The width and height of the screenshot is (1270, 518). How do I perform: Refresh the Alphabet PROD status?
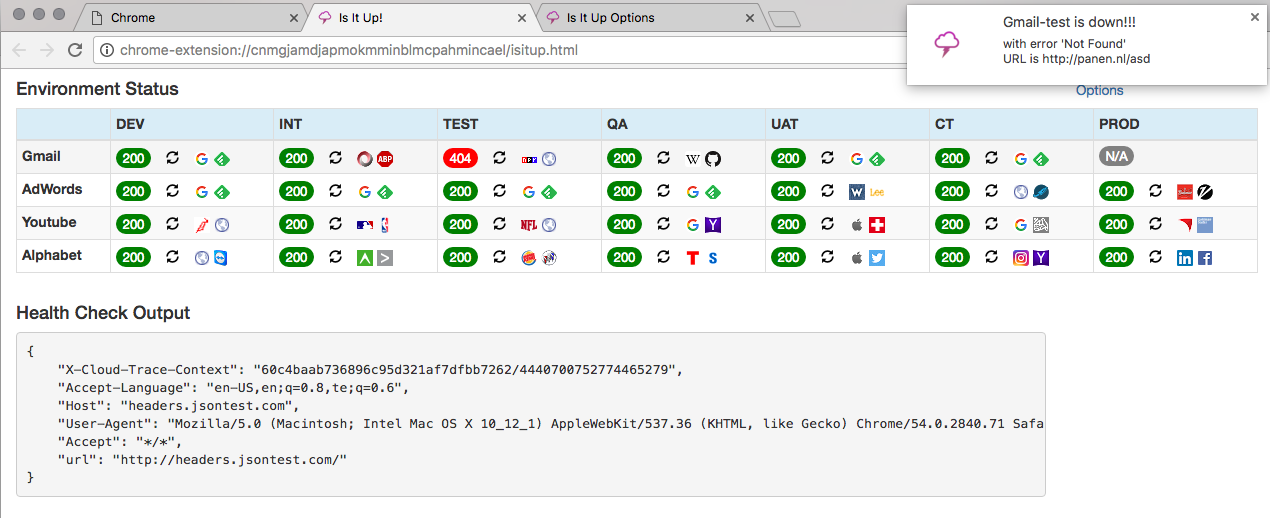1156,257
